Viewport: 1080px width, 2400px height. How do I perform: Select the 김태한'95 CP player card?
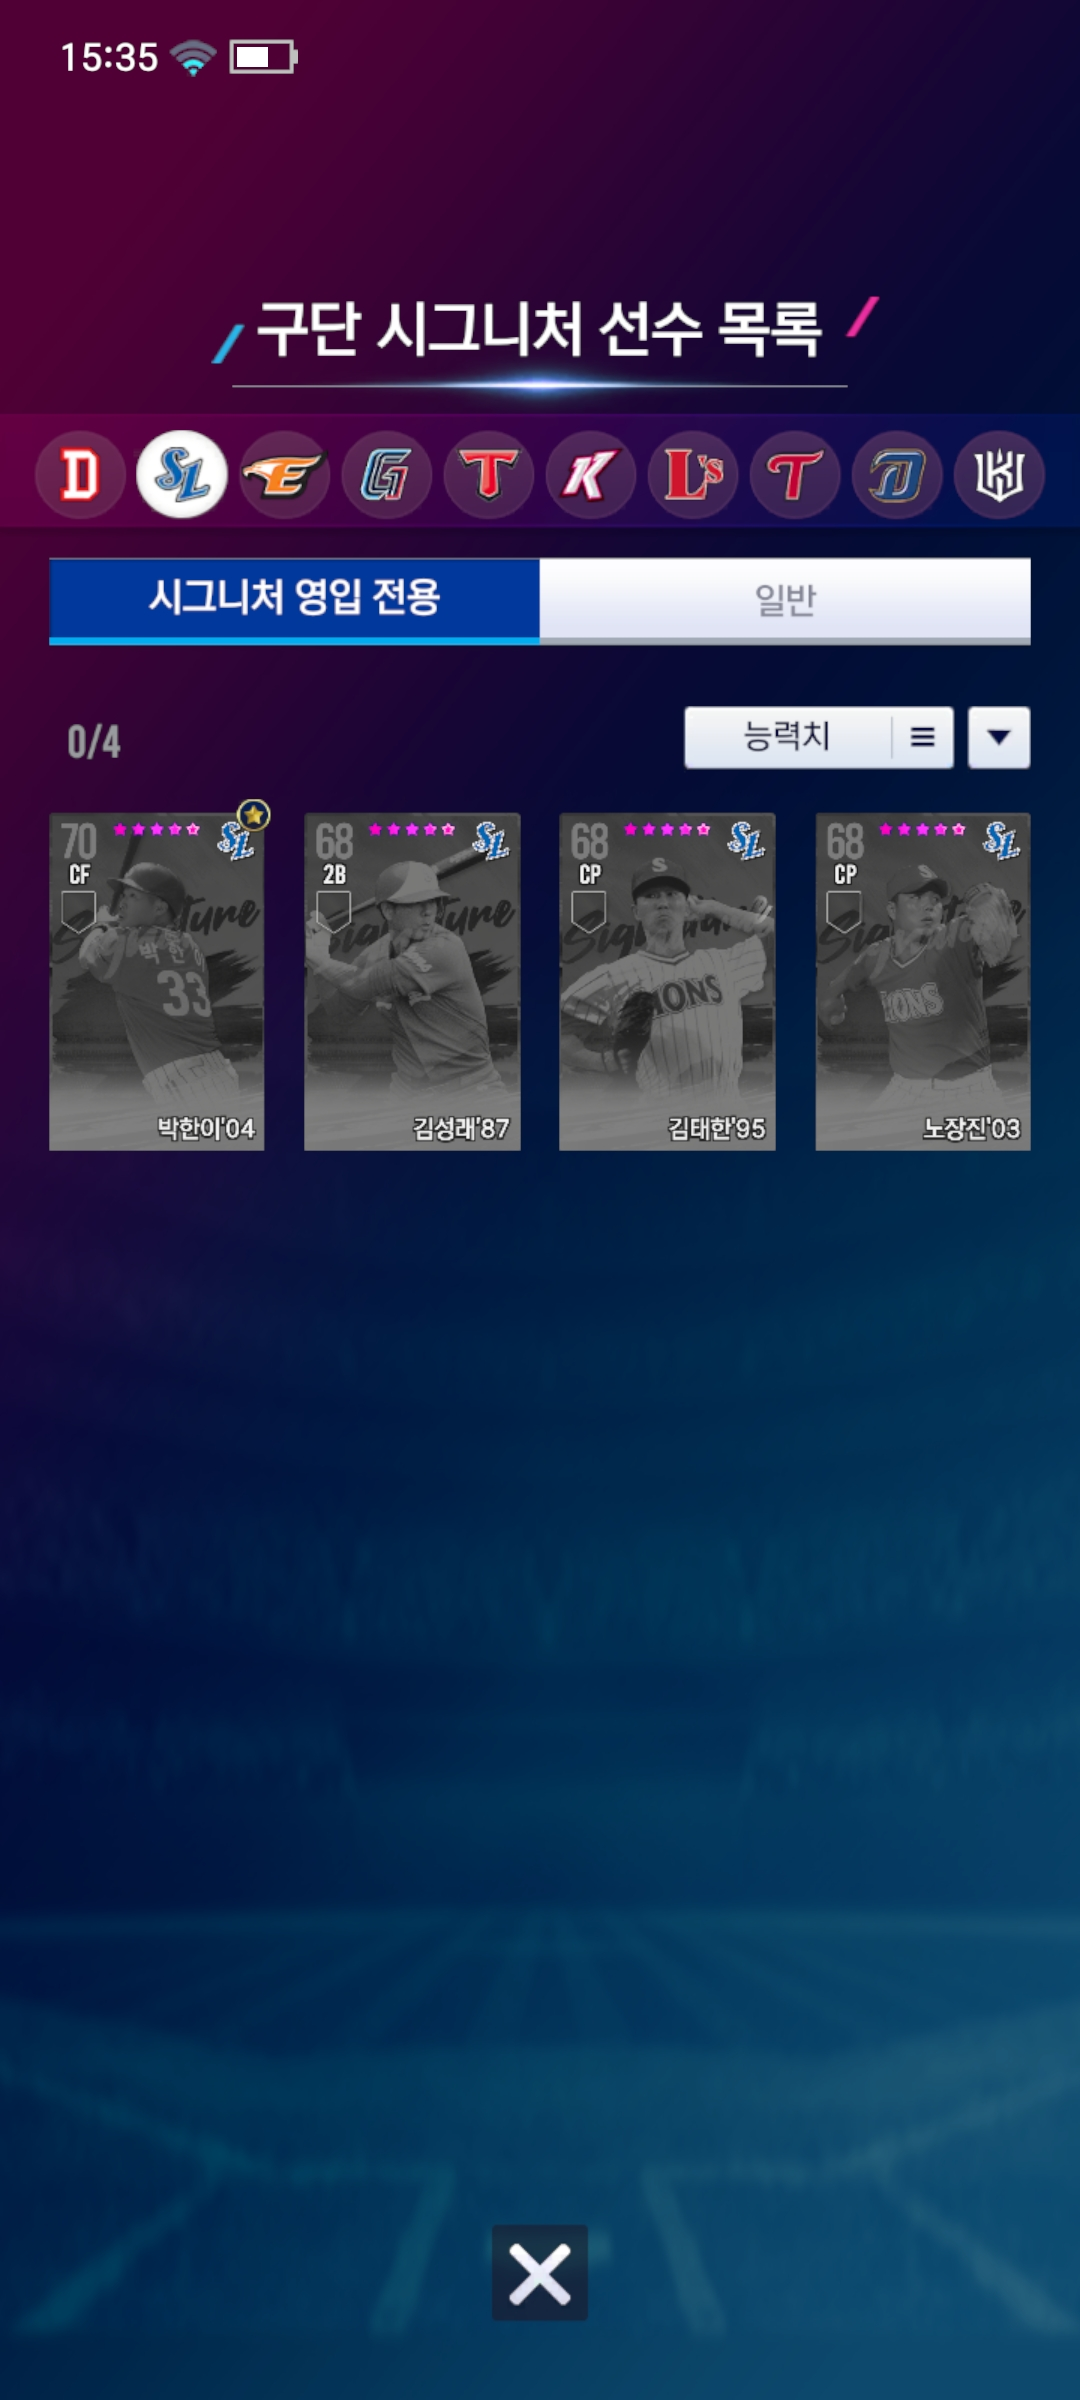667,981
